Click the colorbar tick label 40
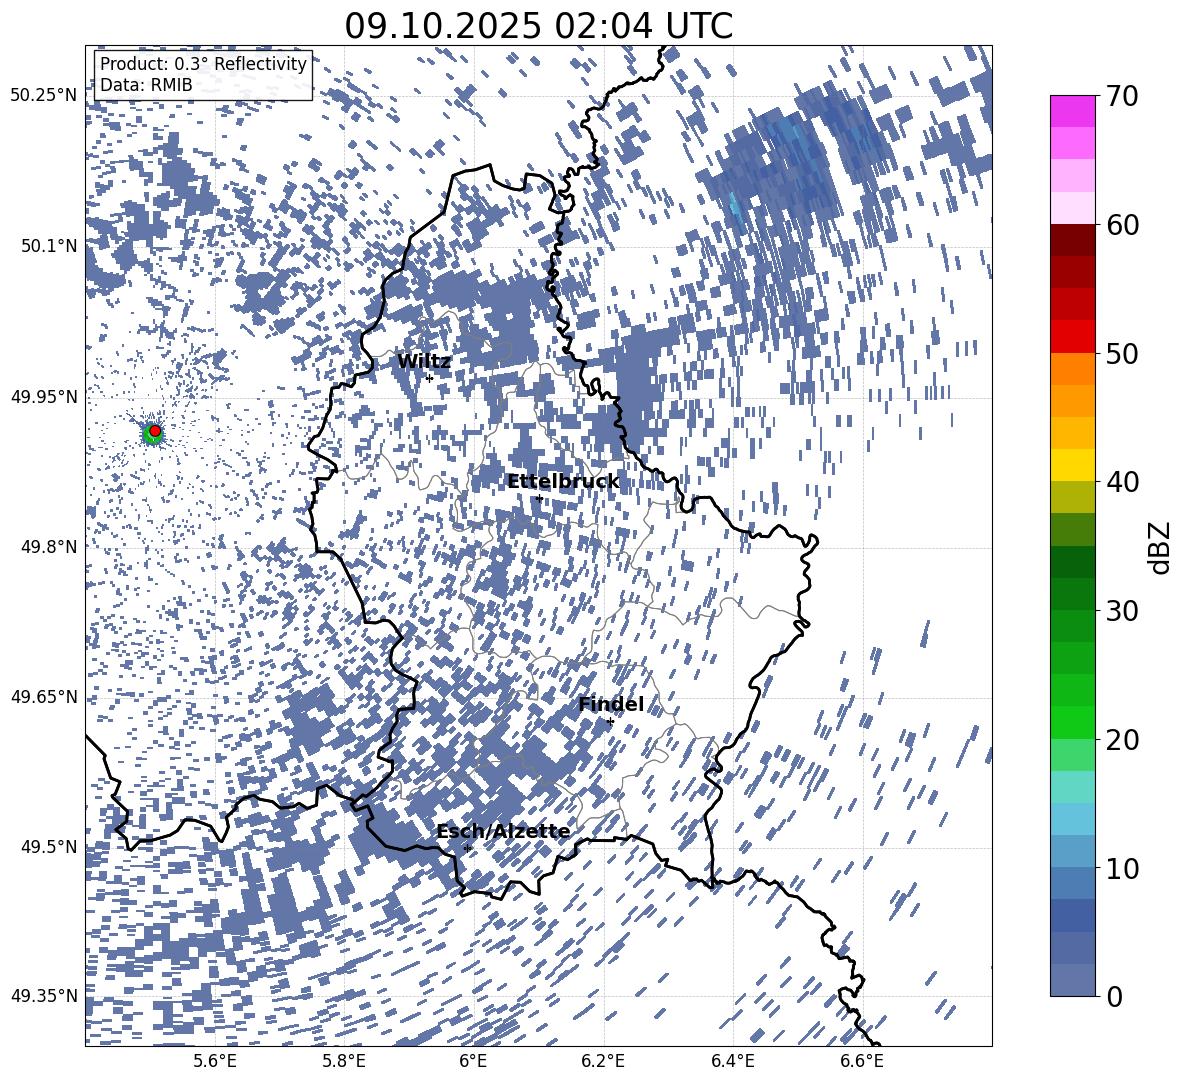 (1122, 482)
